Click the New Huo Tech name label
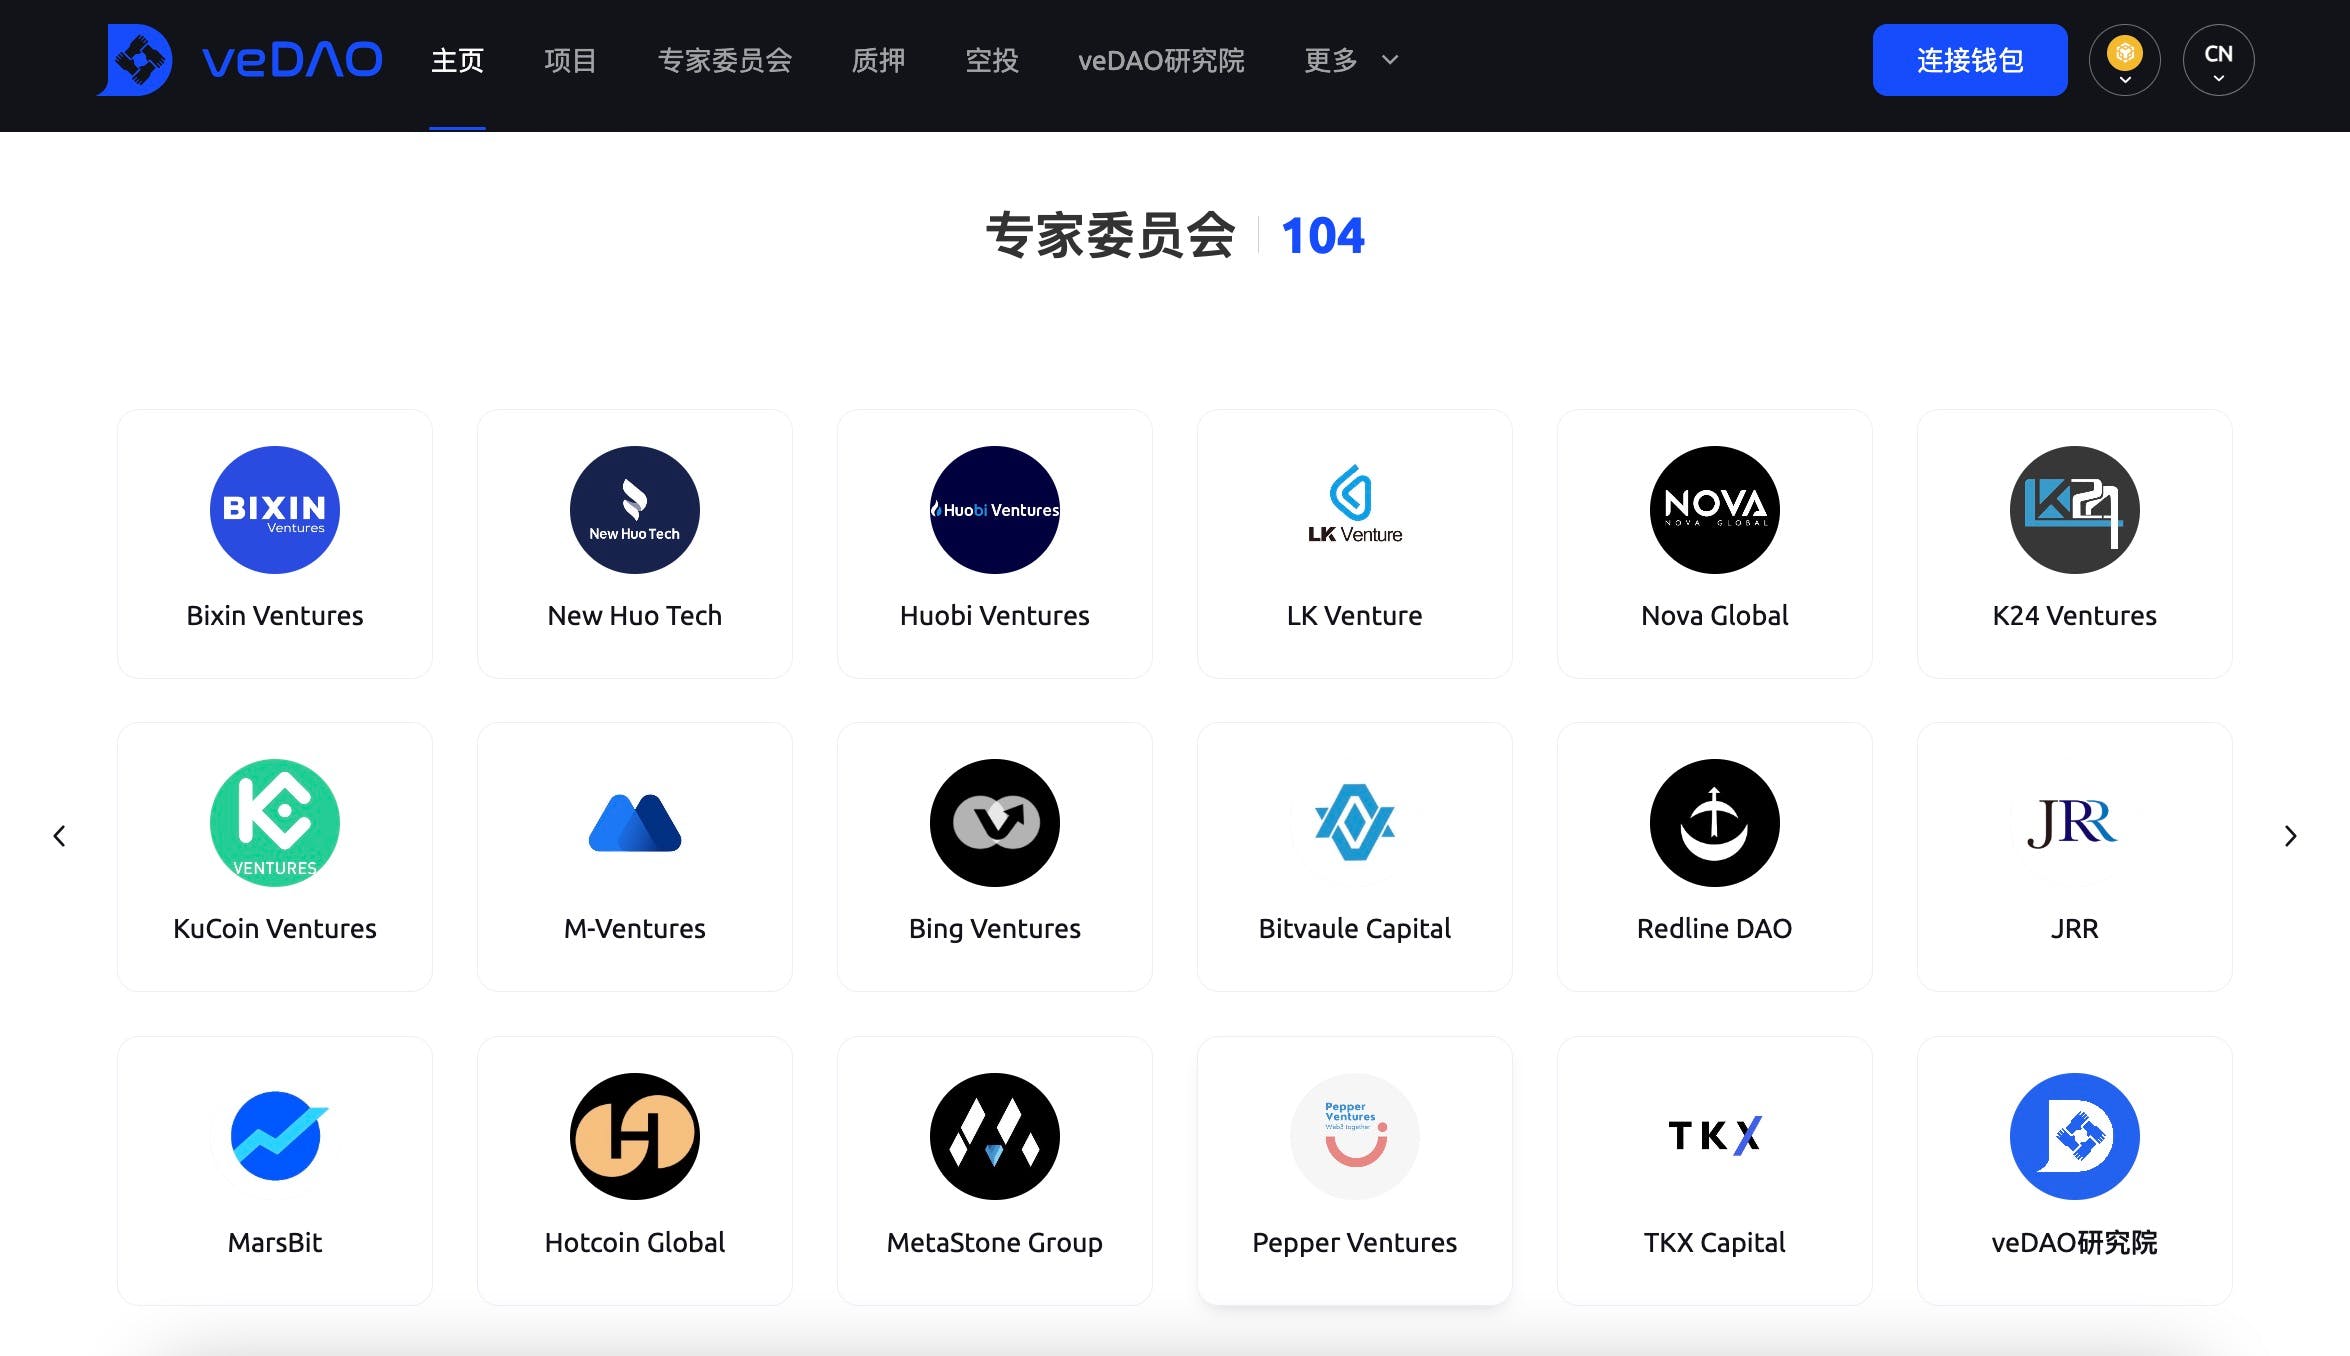2350x1356 pixels. (635, 615)
